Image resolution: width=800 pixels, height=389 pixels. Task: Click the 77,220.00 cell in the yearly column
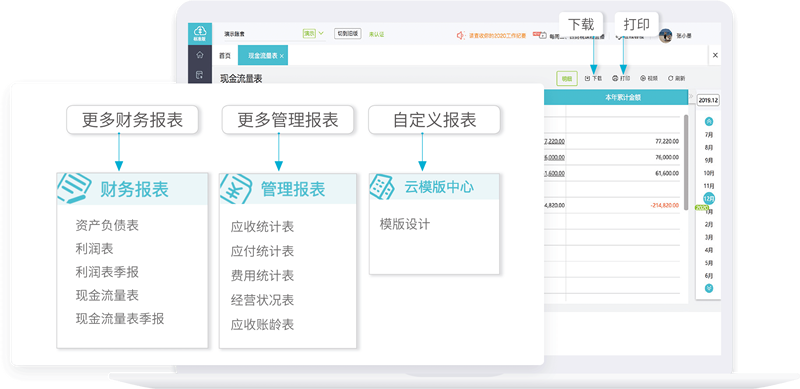[x=667, y=141]
